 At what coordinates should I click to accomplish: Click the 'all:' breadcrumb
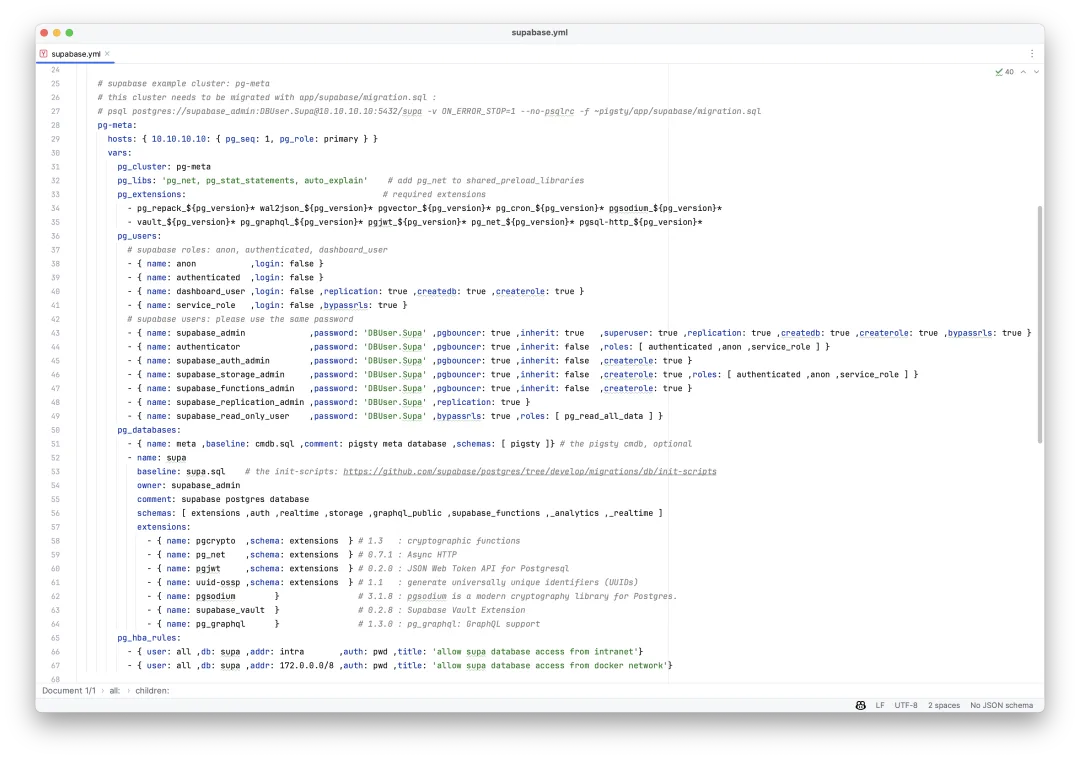[x=114, y=691]
